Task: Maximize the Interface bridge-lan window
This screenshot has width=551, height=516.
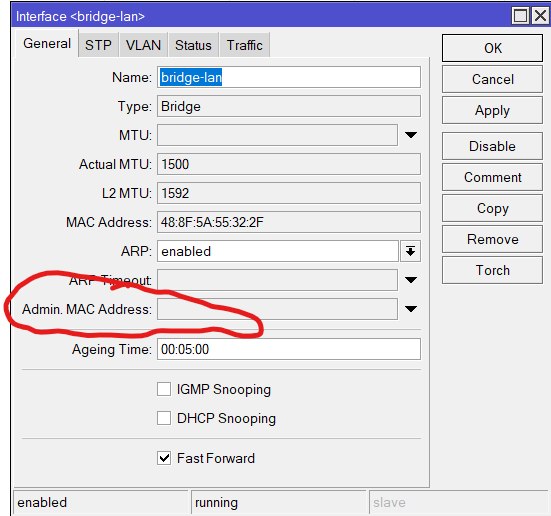Action: pyautogui.click(x=520, y=16)
